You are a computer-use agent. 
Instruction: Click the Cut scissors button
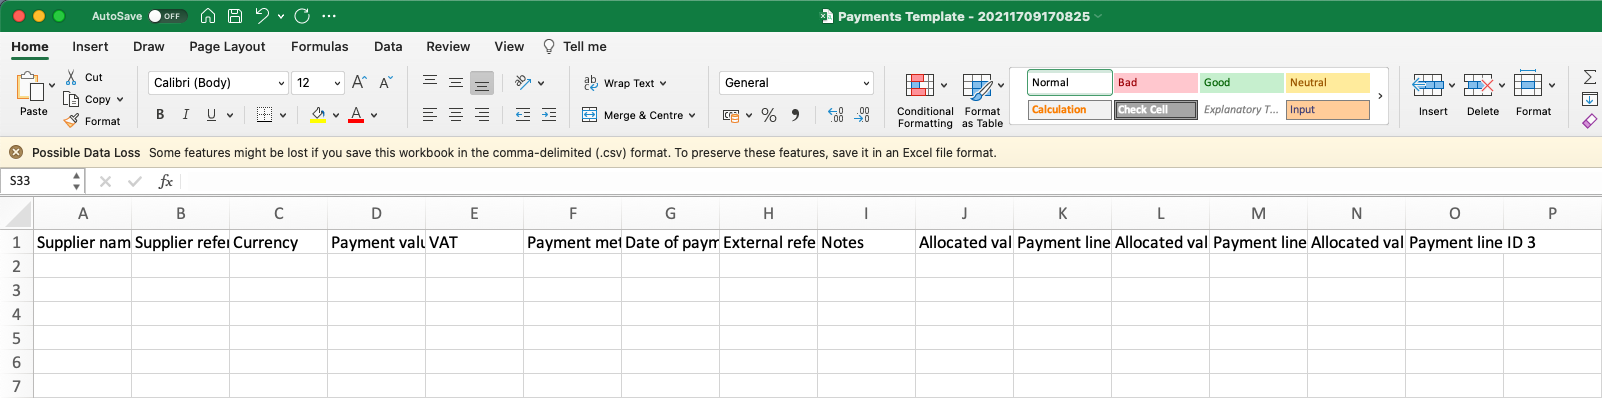84,77
